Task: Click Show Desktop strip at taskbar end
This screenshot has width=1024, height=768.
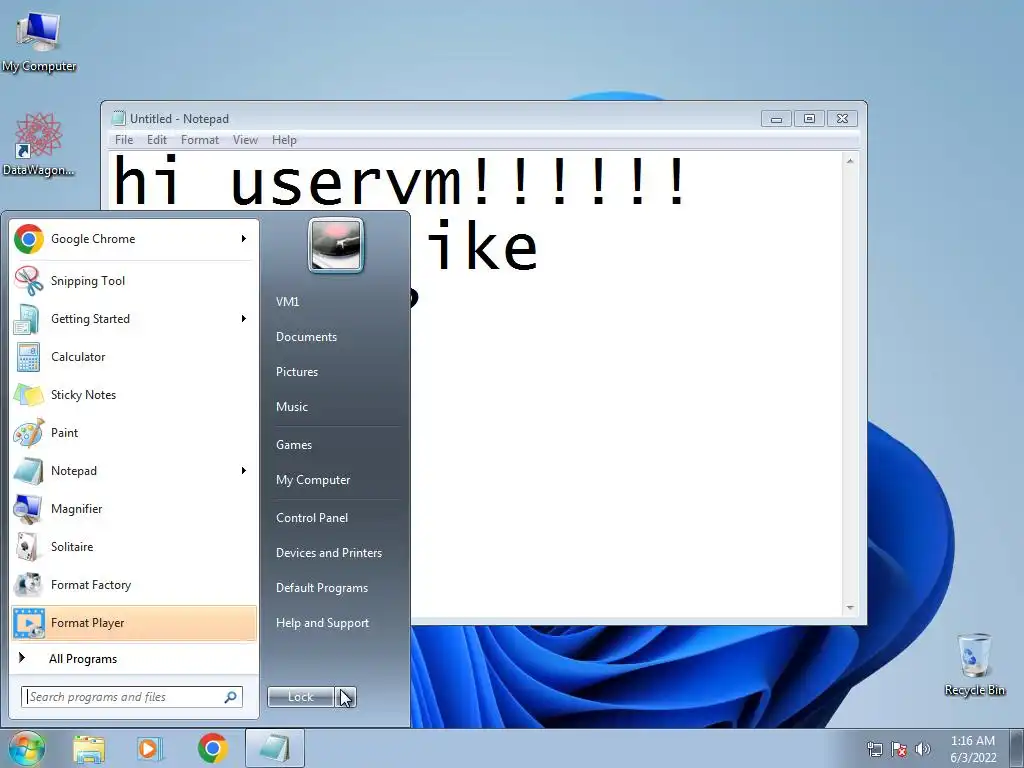Action: [1017, 749]
